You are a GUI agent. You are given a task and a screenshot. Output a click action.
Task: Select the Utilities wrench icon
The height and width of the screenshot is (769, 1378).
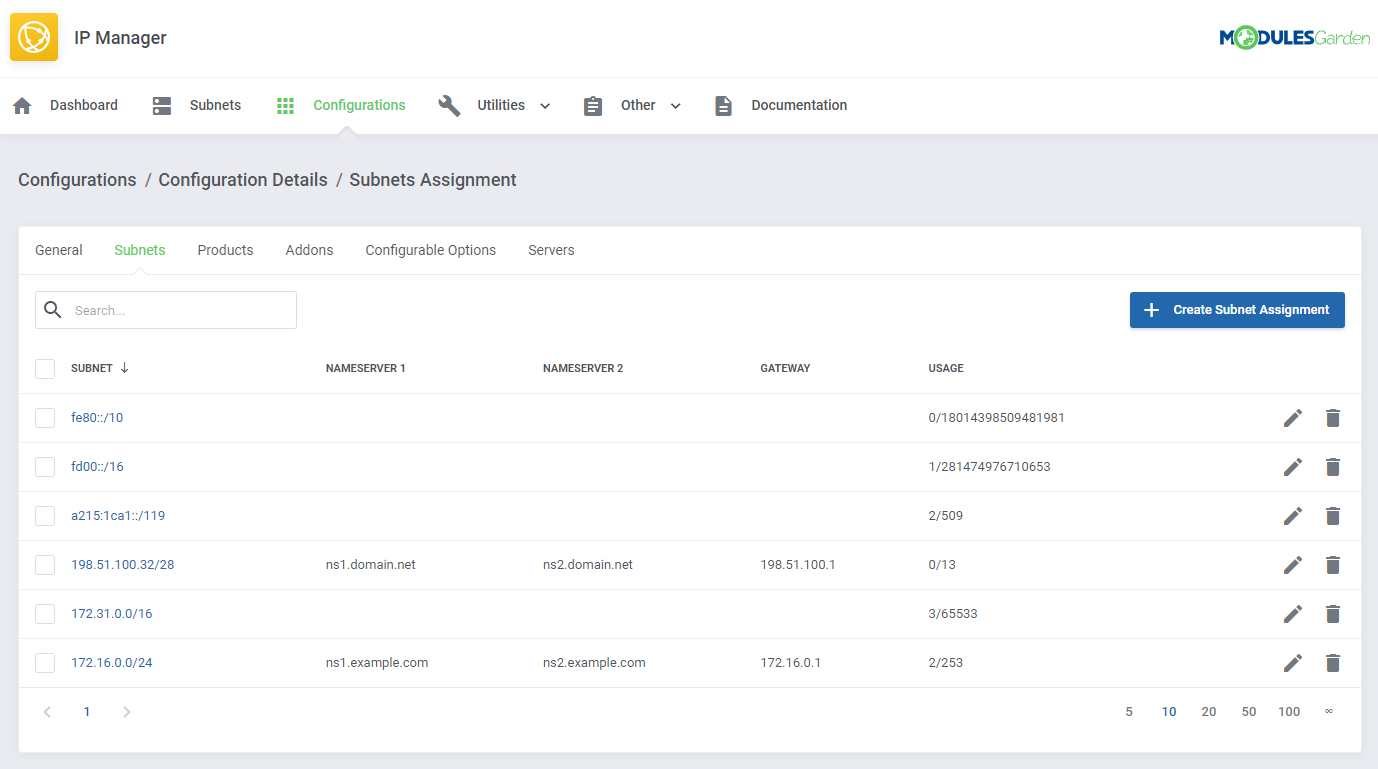[x=449, y=104]
